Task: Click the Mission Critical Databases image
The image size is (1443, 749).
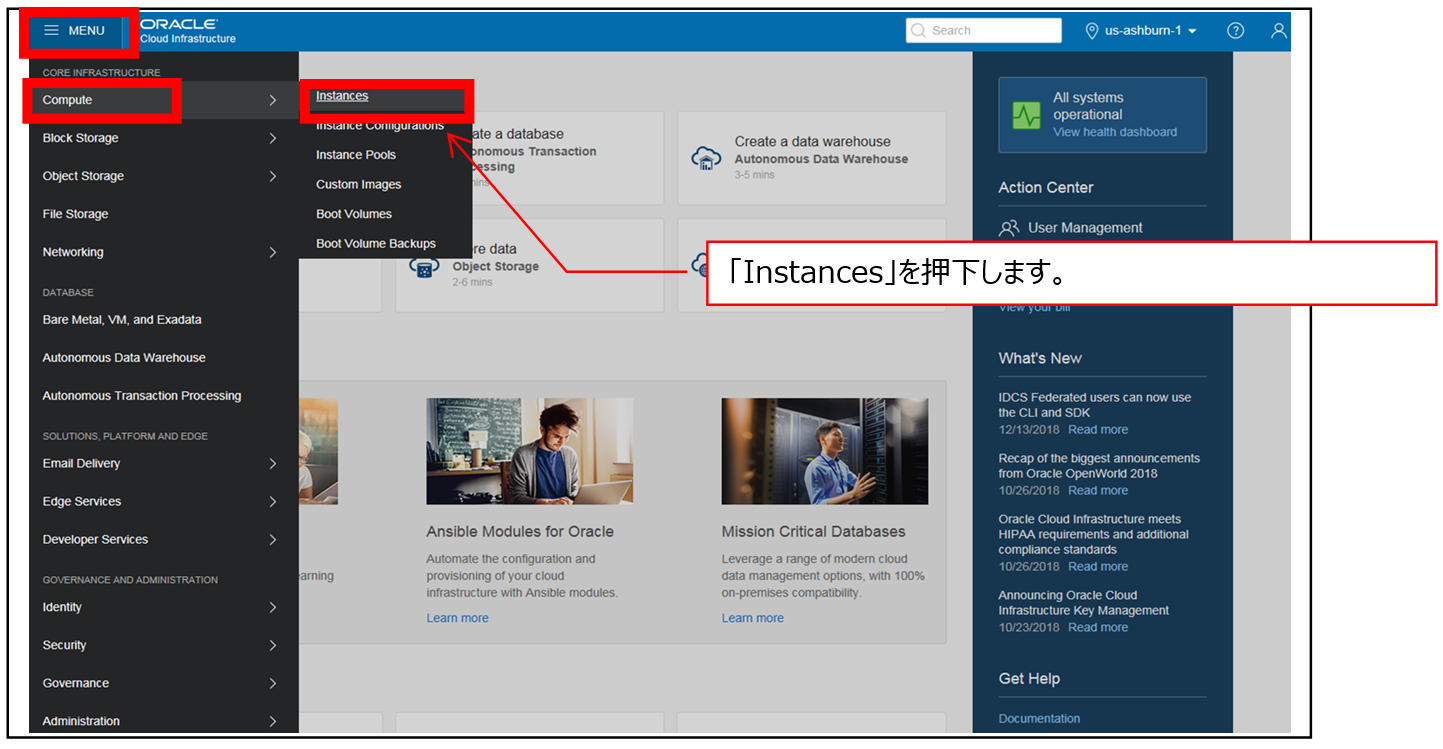Action: tap(824, 451)
